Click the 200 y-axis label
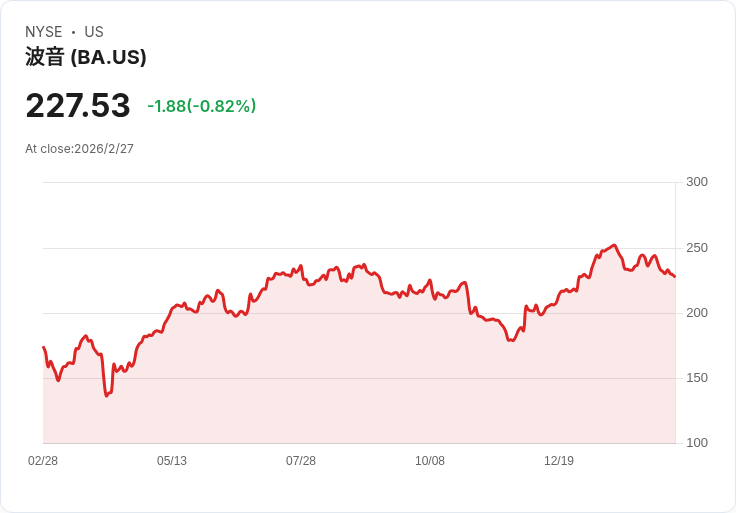 (696, 313)
